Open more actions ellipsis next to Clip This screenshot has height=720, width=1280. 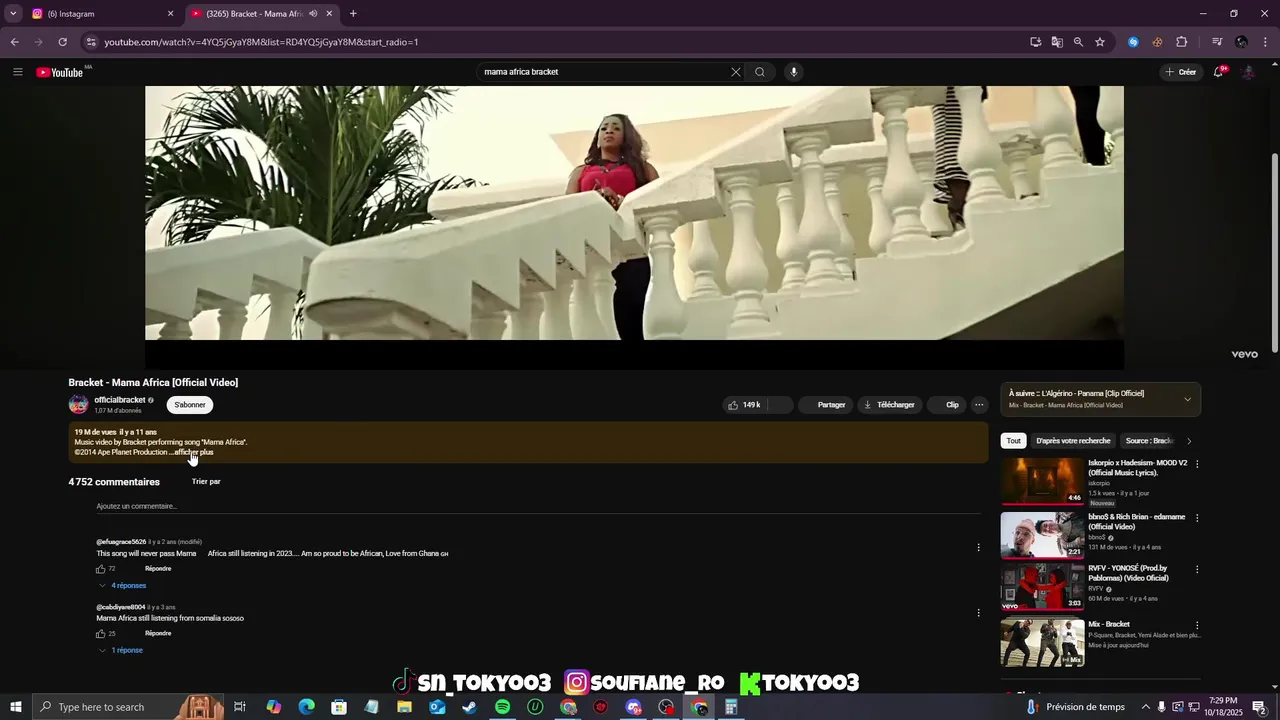(979, 405)
